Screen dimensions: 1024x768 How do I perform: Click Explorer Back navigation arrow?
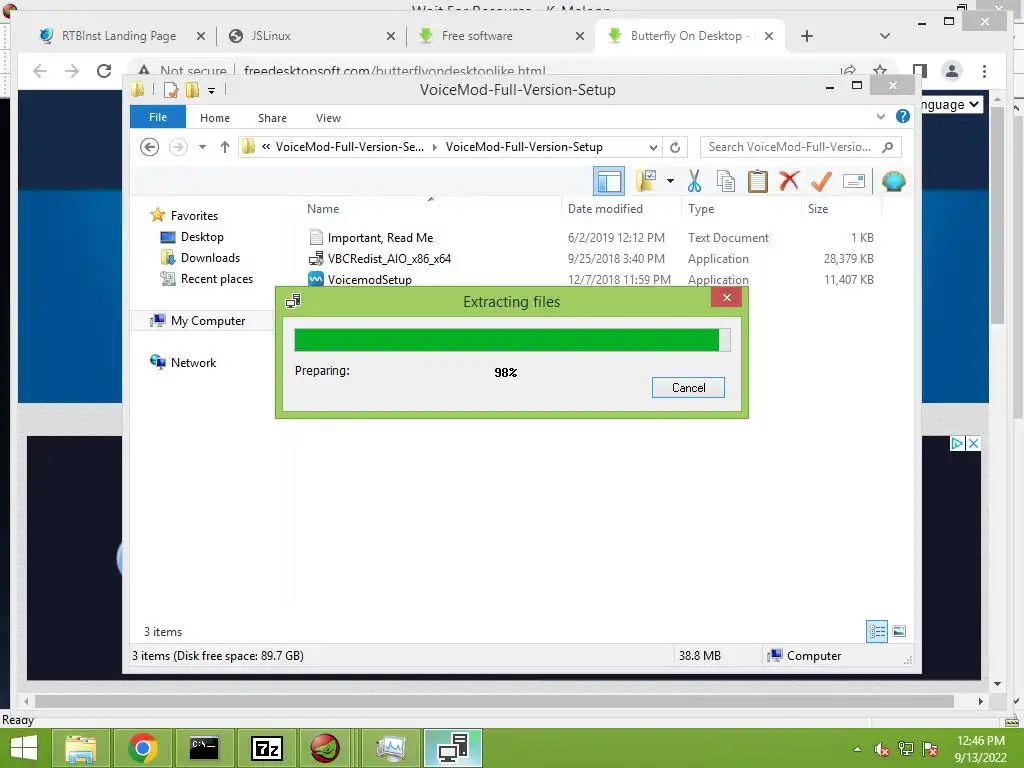pos(150,147)
